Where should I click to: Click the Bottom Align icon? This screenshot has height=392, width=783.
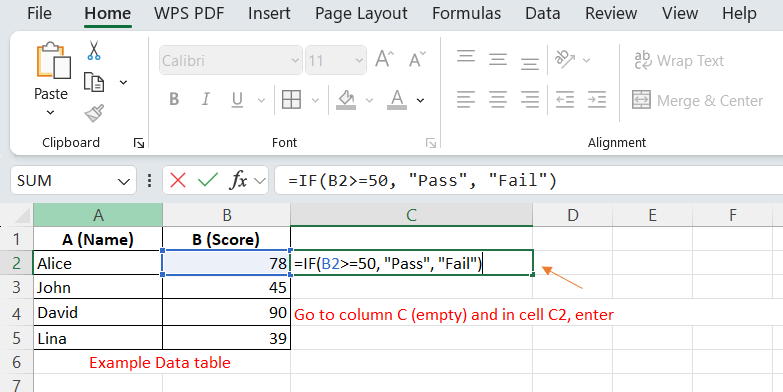tap(530, 63)
